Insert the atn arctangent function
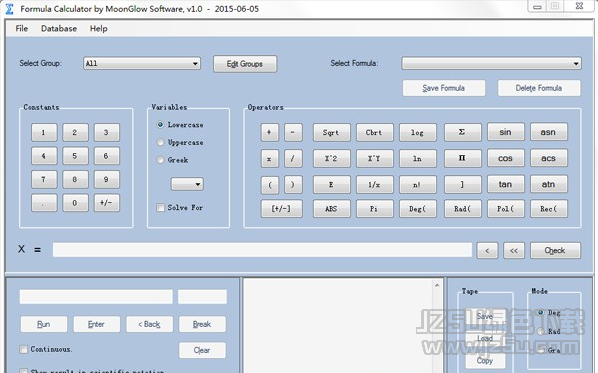The width and height of the screenshot is (598, 373). 548,184
